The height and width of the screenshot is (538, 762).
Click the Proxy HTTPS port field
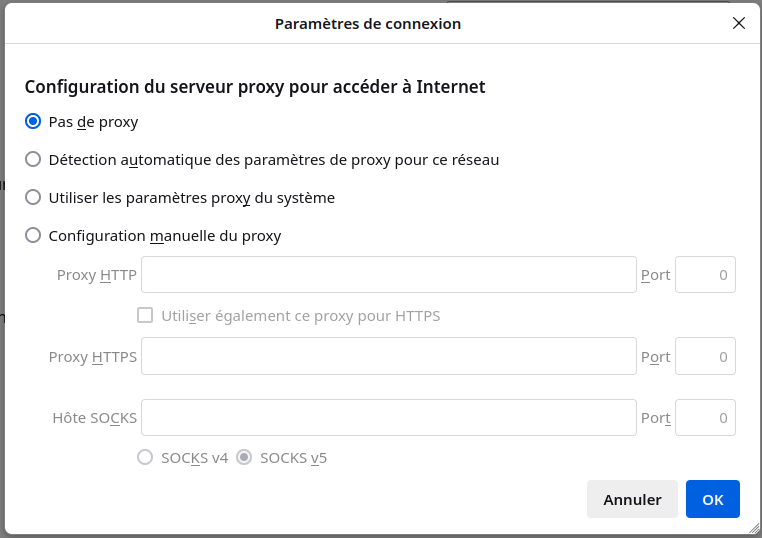(x=705, y=356)
